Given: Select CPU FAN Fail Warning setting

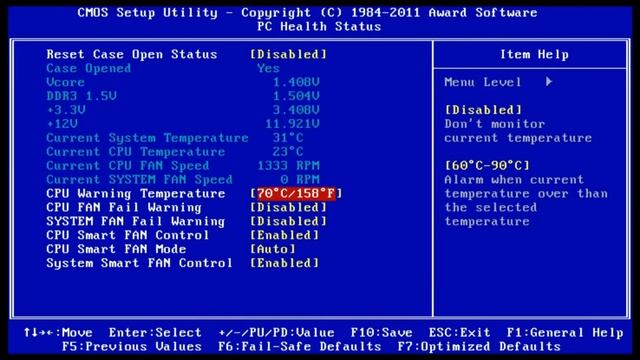Looking at the screenshot, I should (x=124, y=207).
